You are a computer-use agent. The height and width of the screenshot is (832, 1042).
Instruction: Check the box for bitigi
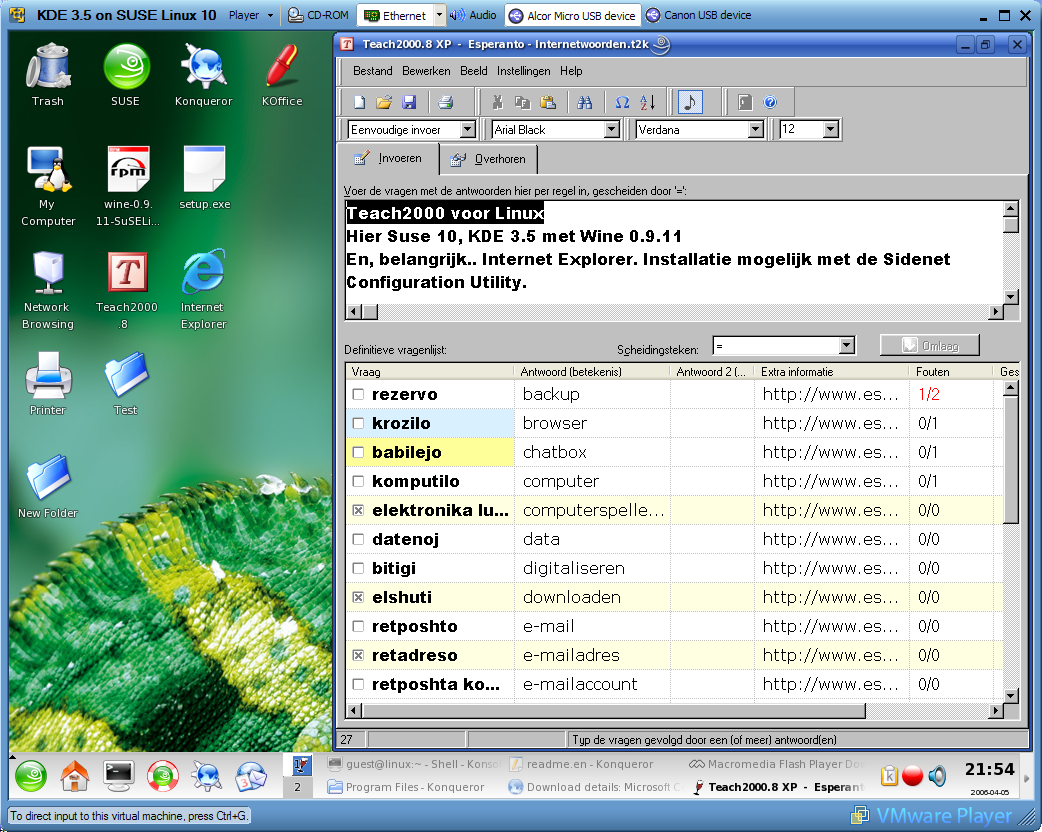pos(358,568)
